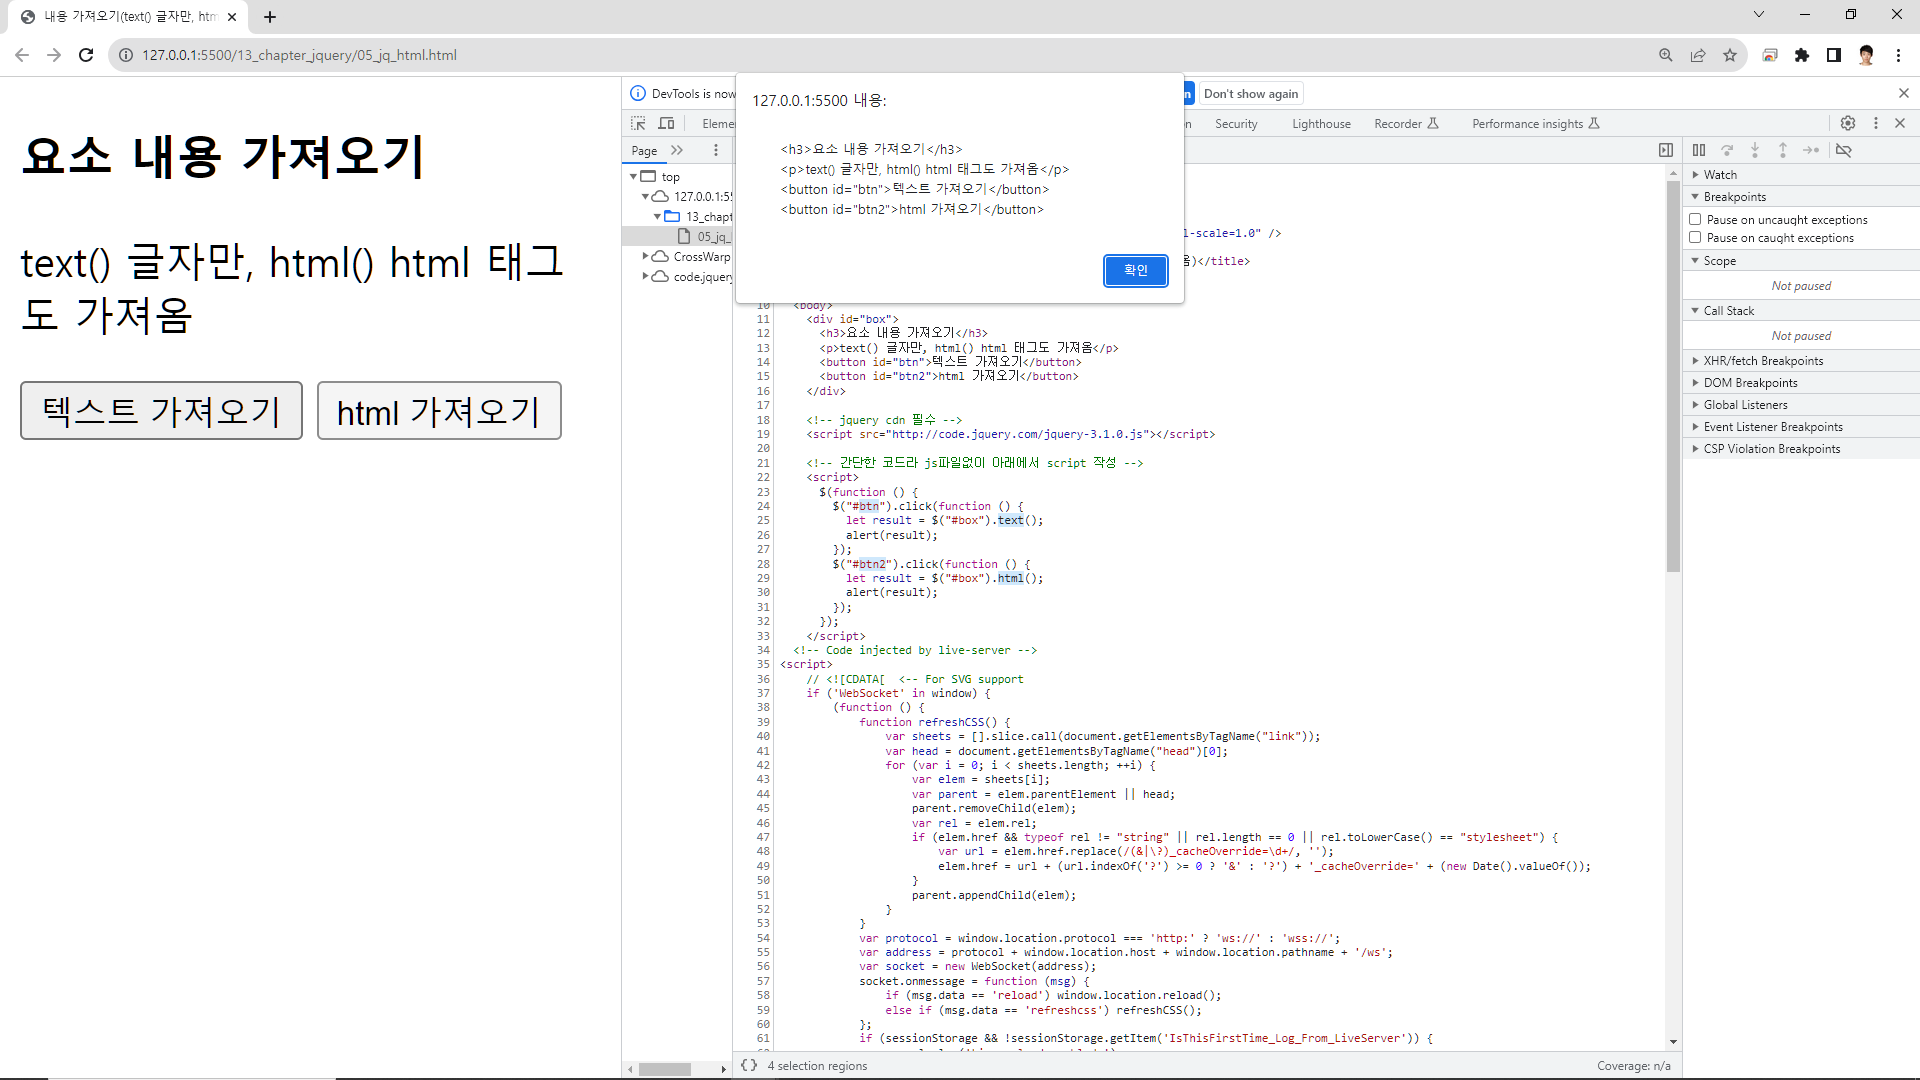Click deactivate breakpoints icon
Viewport: 1920px width, 1080px height.
point(1844,150)
